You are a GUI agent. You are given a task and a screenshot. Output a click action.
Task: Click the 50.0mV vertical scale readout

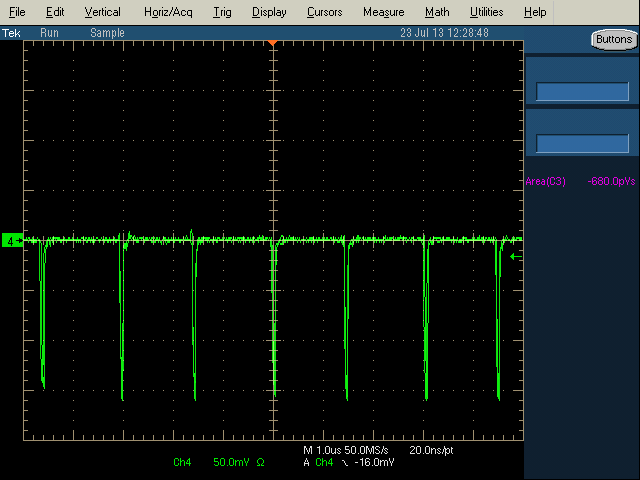(231, 462)
